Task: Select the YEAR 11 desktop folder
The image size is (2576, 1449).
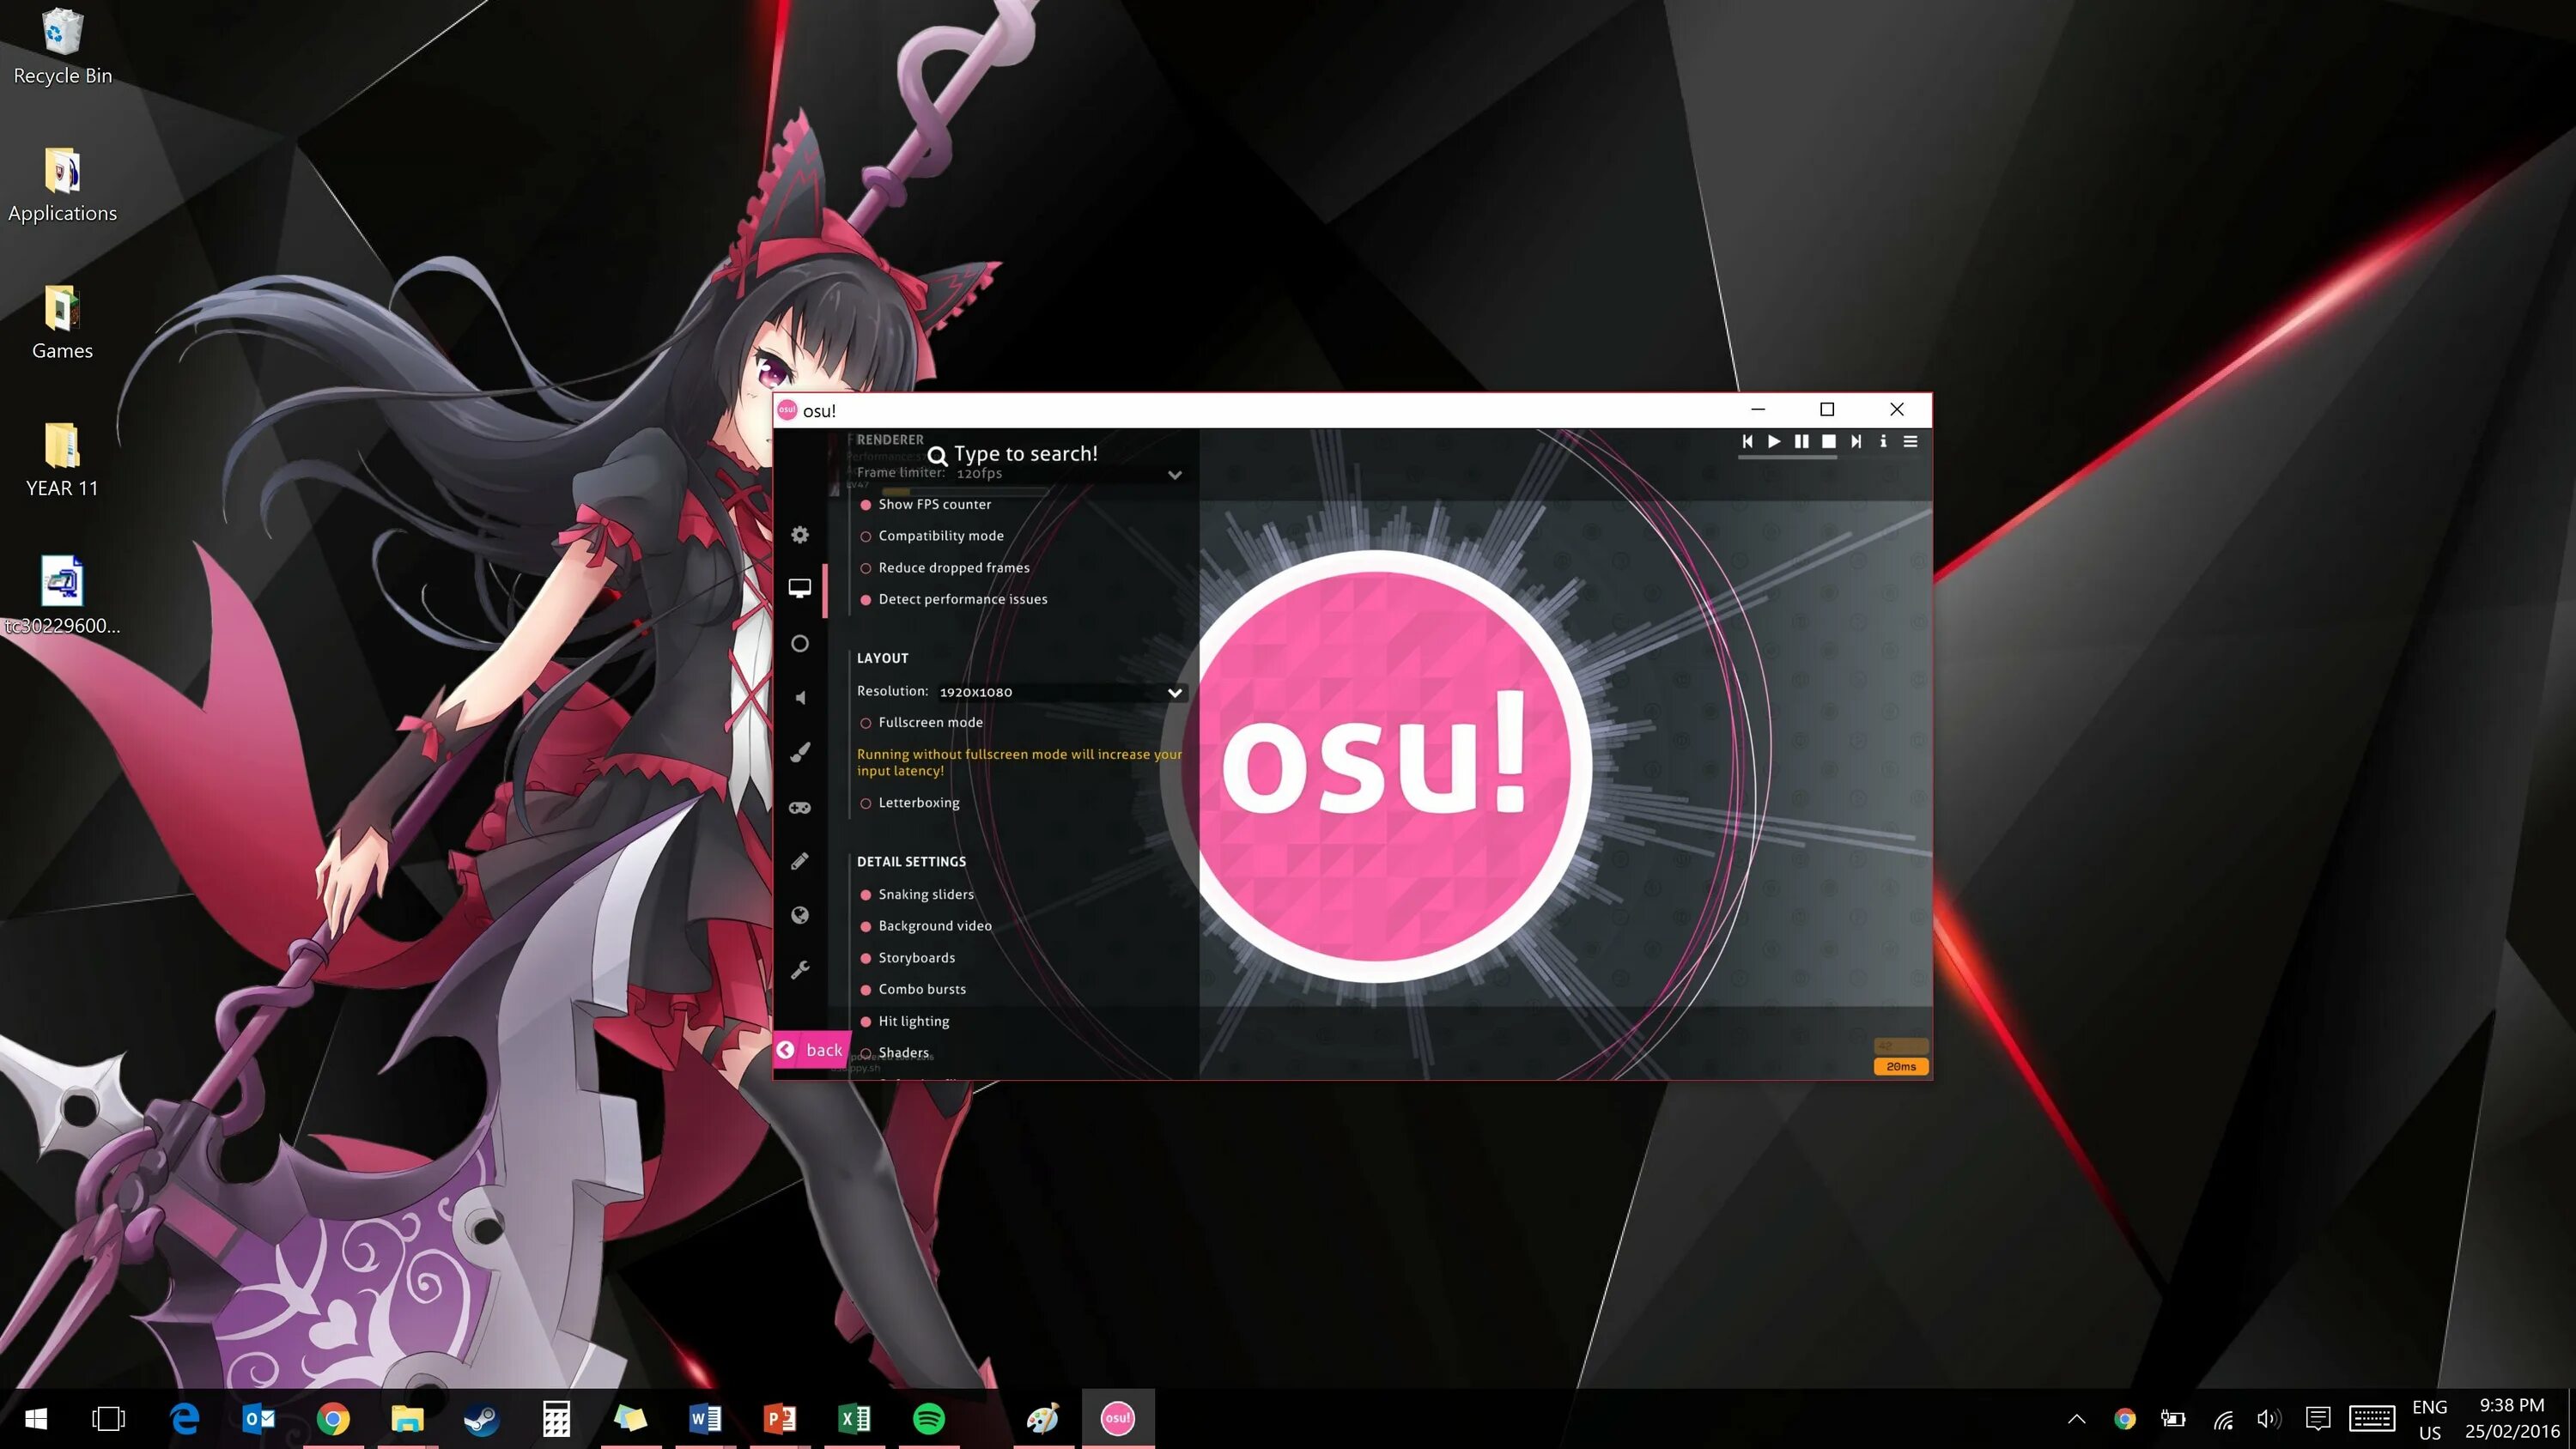Action: tap(62, 460)
